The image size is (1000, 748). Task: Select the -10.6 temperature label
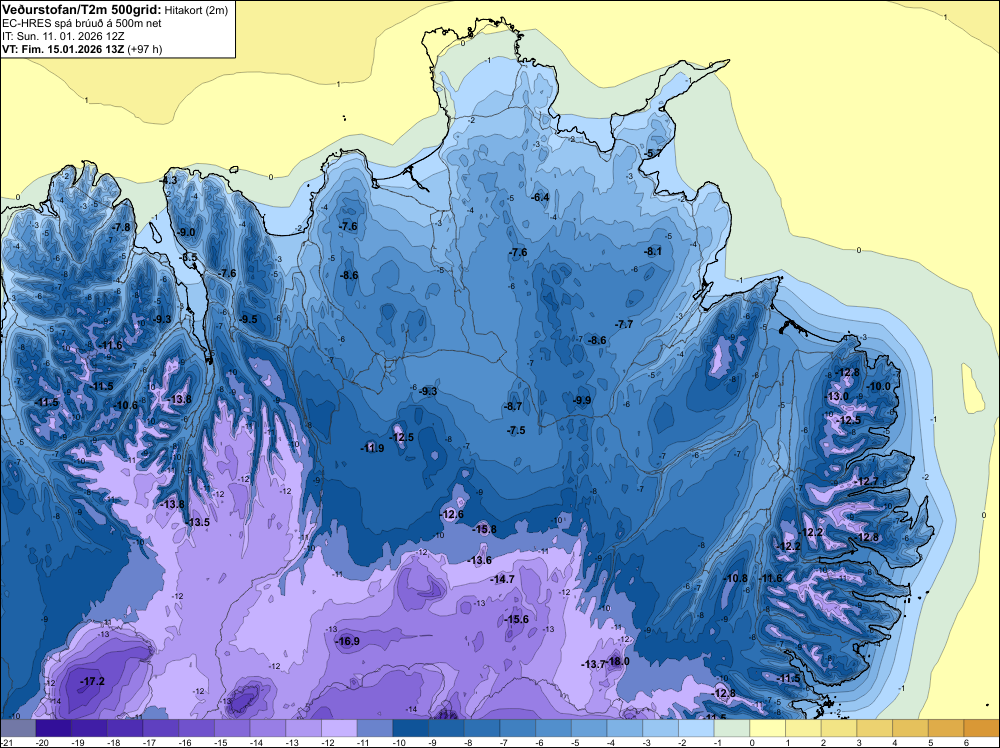125,405
